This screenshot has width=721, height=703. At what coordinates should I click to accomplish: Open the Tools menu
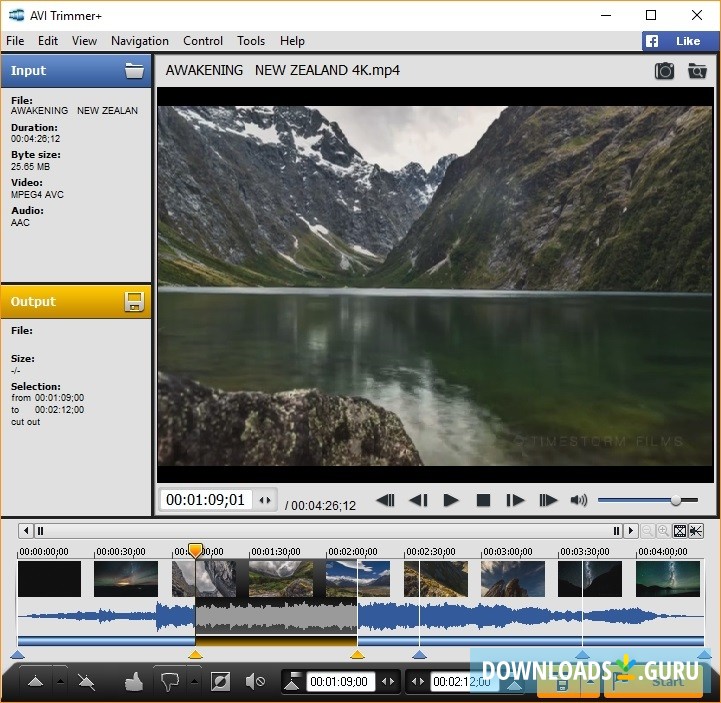pos(251,41)
